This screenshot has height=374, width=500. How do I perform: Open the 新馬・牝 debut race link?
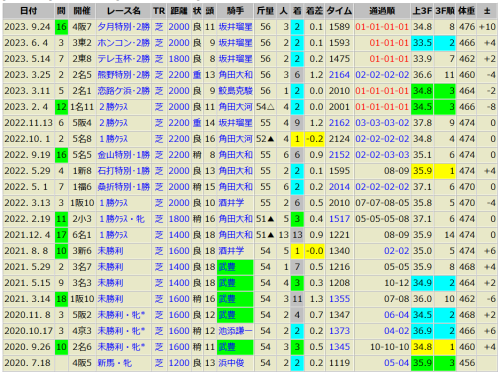pyautogui.click(x=115, y=363)
